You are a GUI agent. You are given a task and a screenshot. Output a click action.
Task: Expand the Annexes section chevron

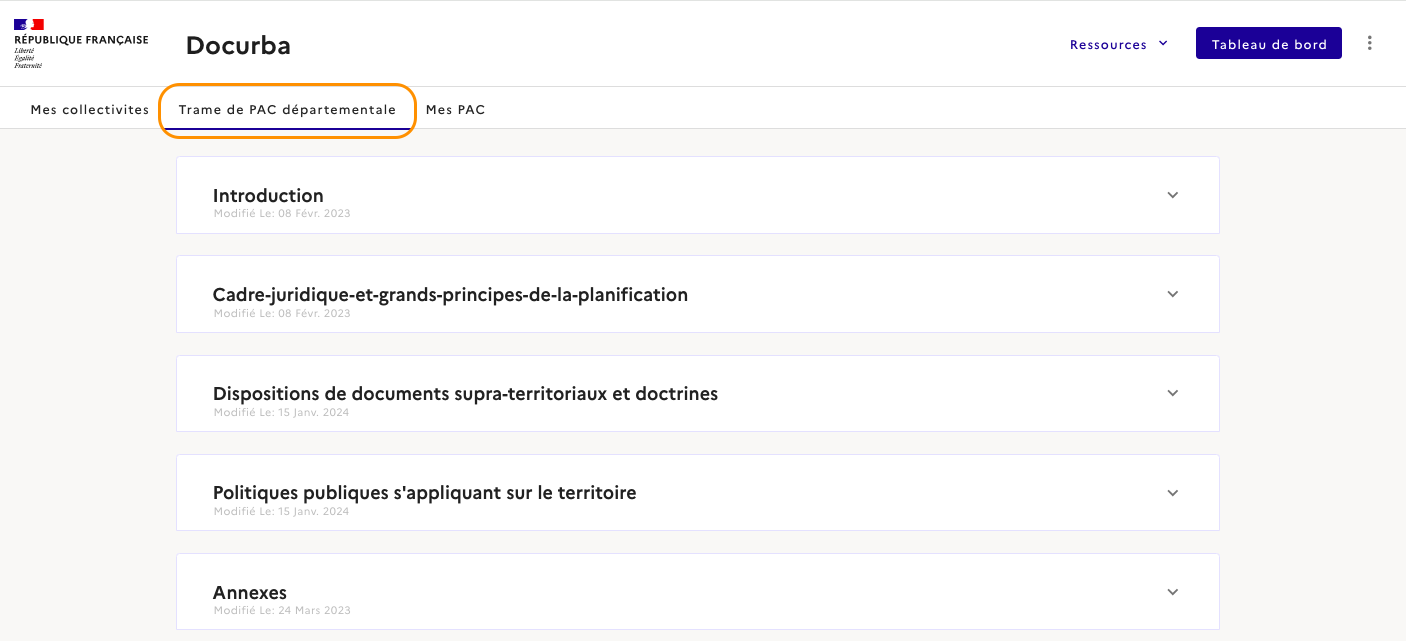coord(1173,592)
